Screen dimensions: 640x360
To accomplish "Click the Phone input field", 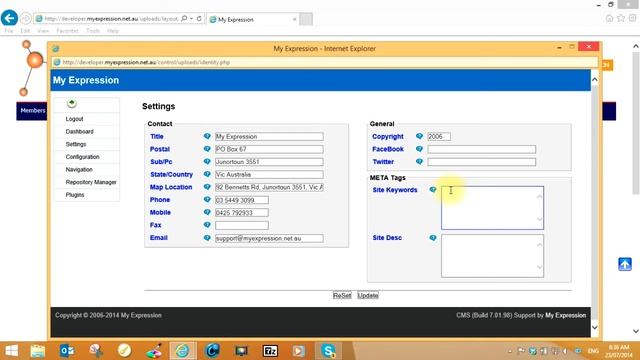I will pyautogui.click(x=242, y=200).
